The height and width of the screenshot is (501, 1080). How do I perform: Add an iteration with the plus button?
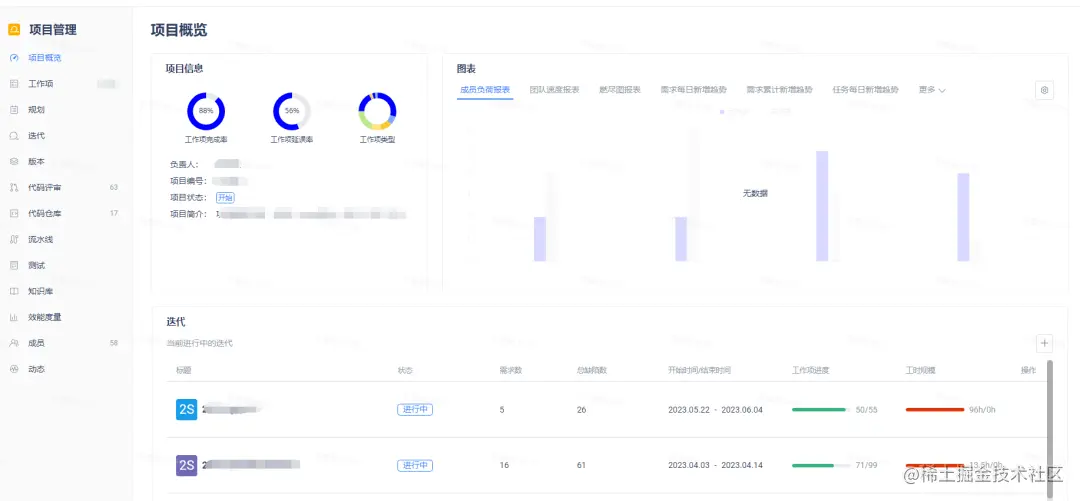pyautogui.click(x=1044, y=342)
